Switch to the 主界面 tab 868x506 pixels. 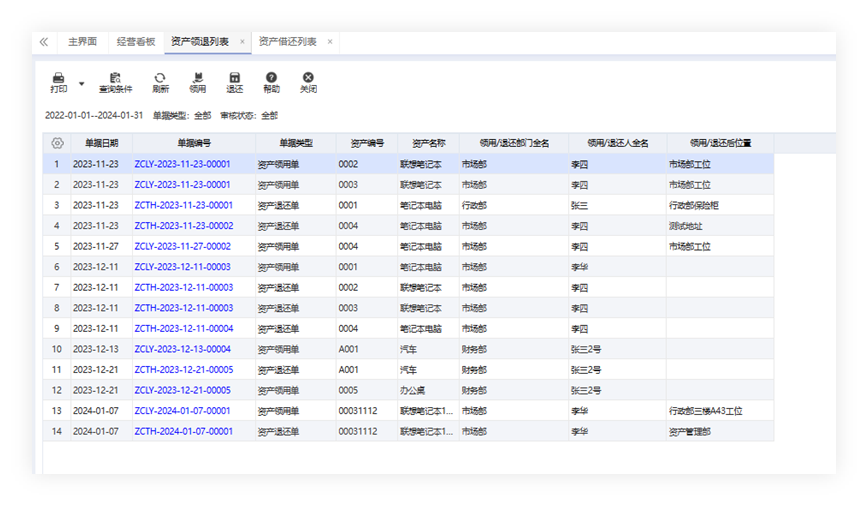coord(82,42)
